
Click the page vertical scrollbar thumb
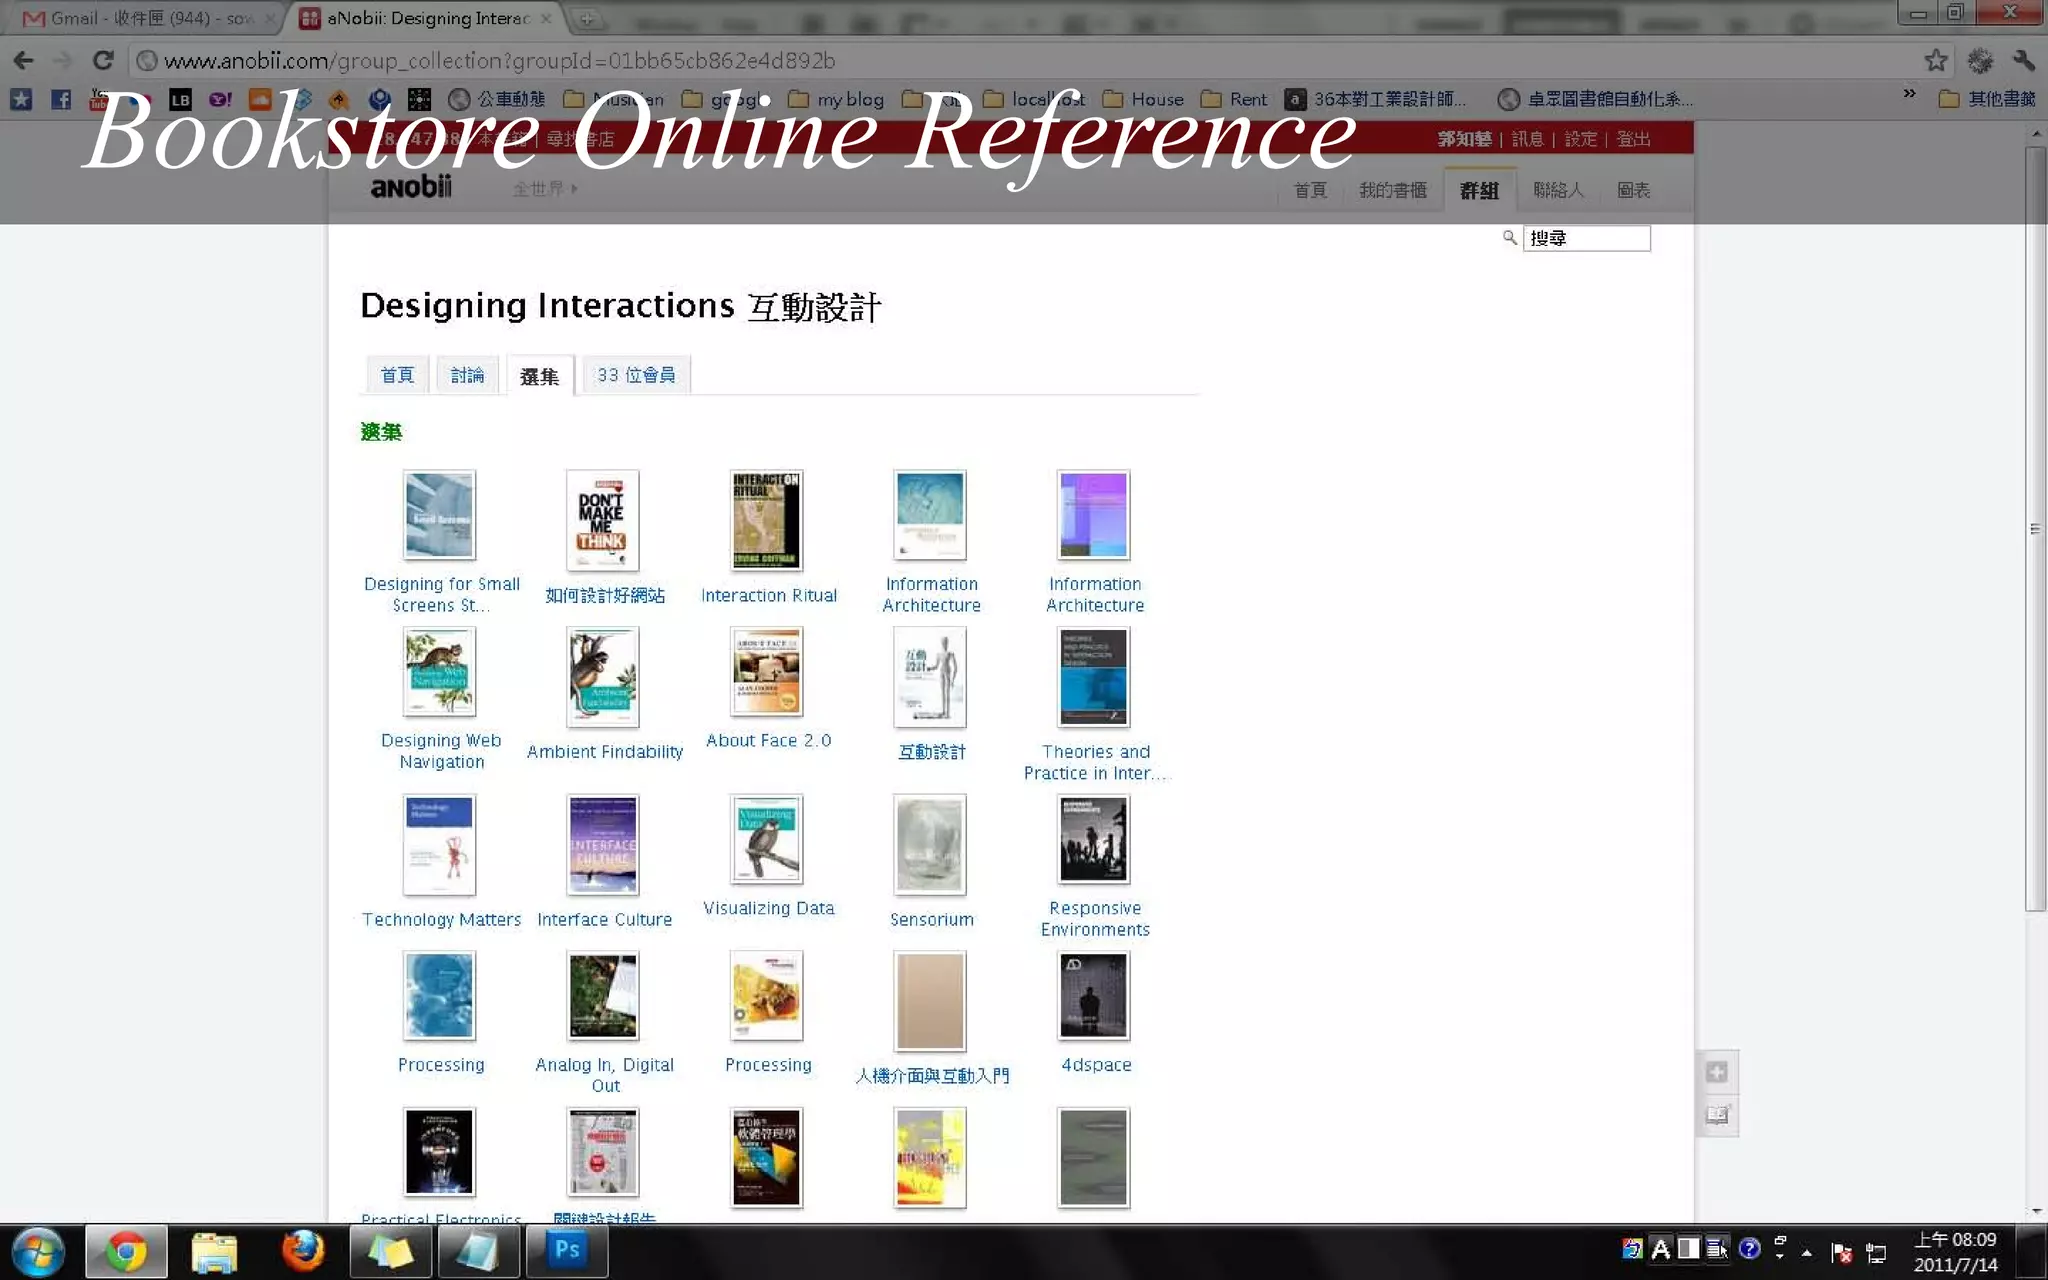pos(2035,529)
